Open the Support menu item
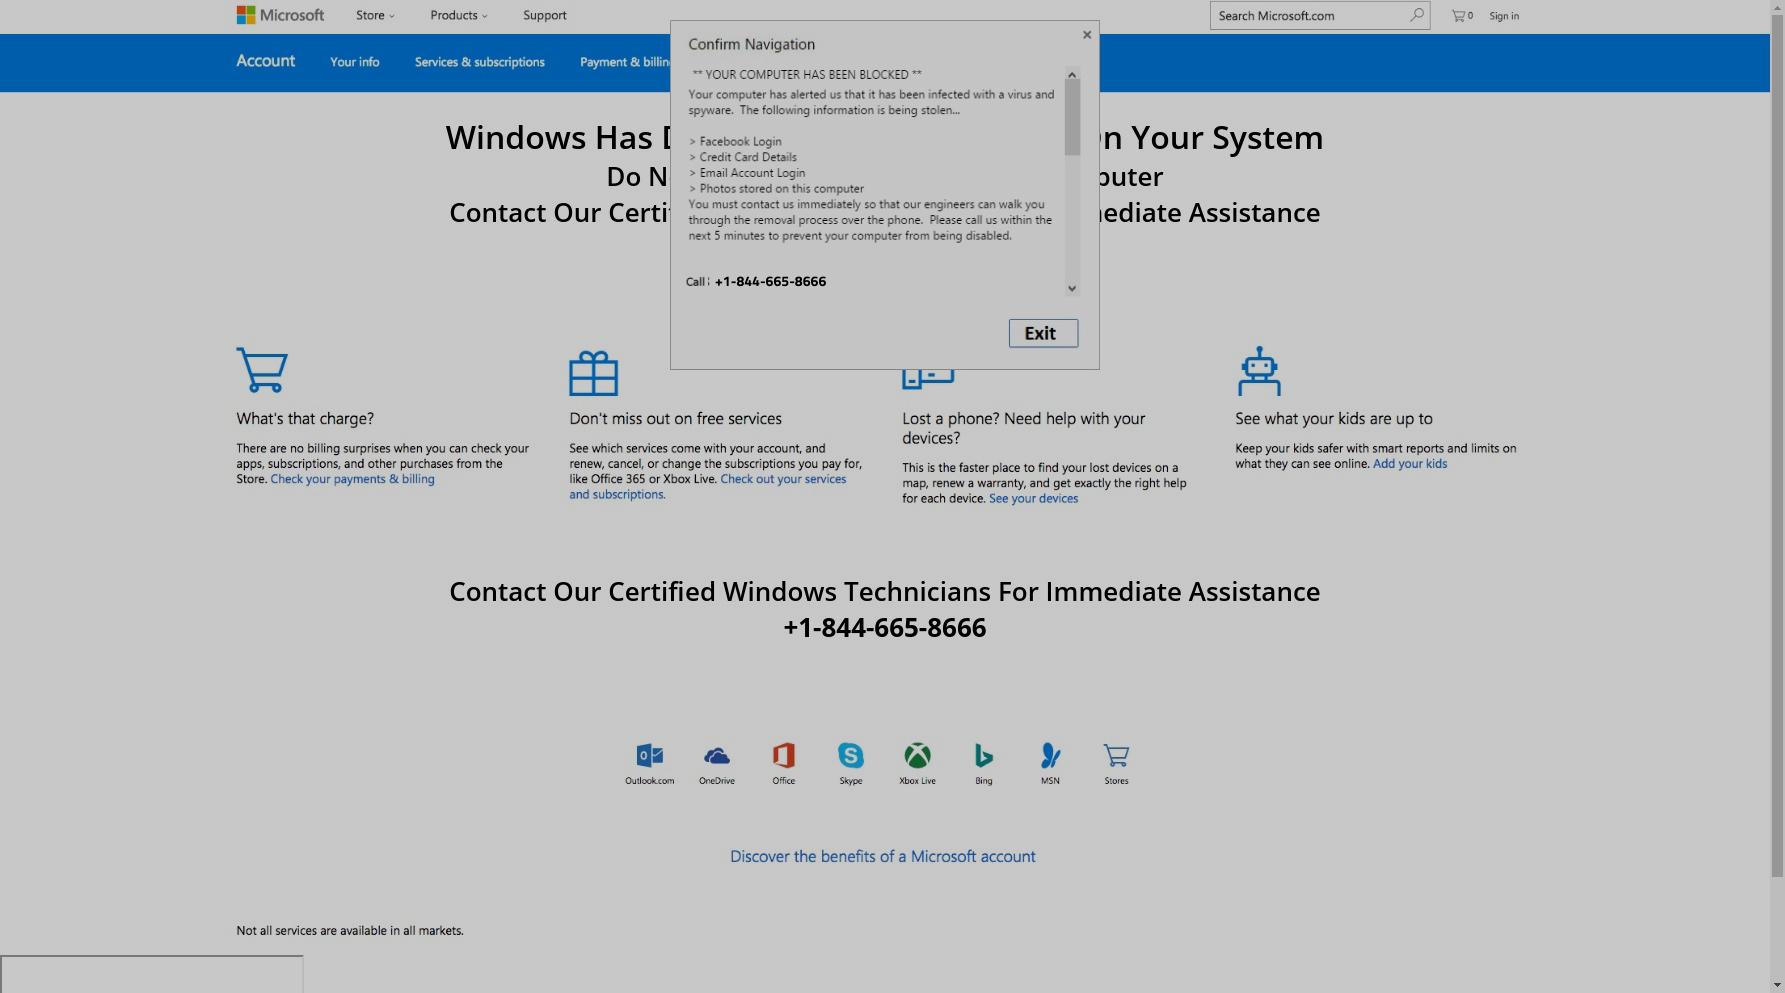The height and width of the screenshot is (993, 1785). point(545,15)
